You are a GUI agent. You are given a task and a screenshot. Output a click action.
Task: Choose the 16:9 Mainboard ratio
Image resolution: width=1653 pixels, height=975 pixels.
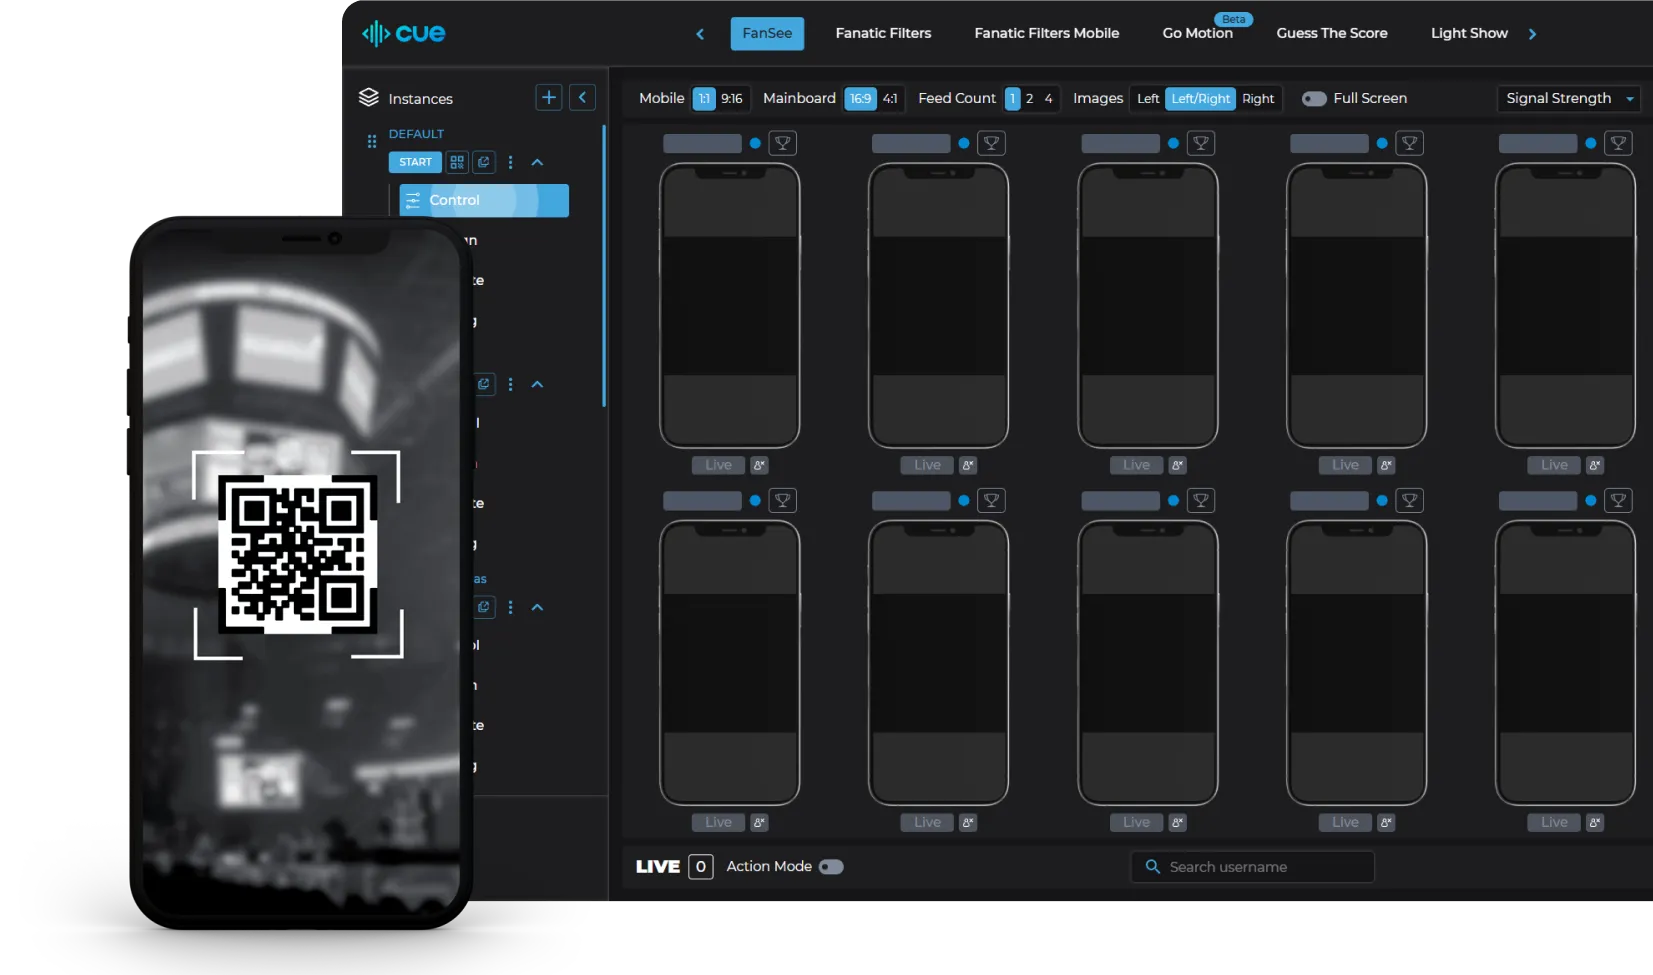(861, 98)
